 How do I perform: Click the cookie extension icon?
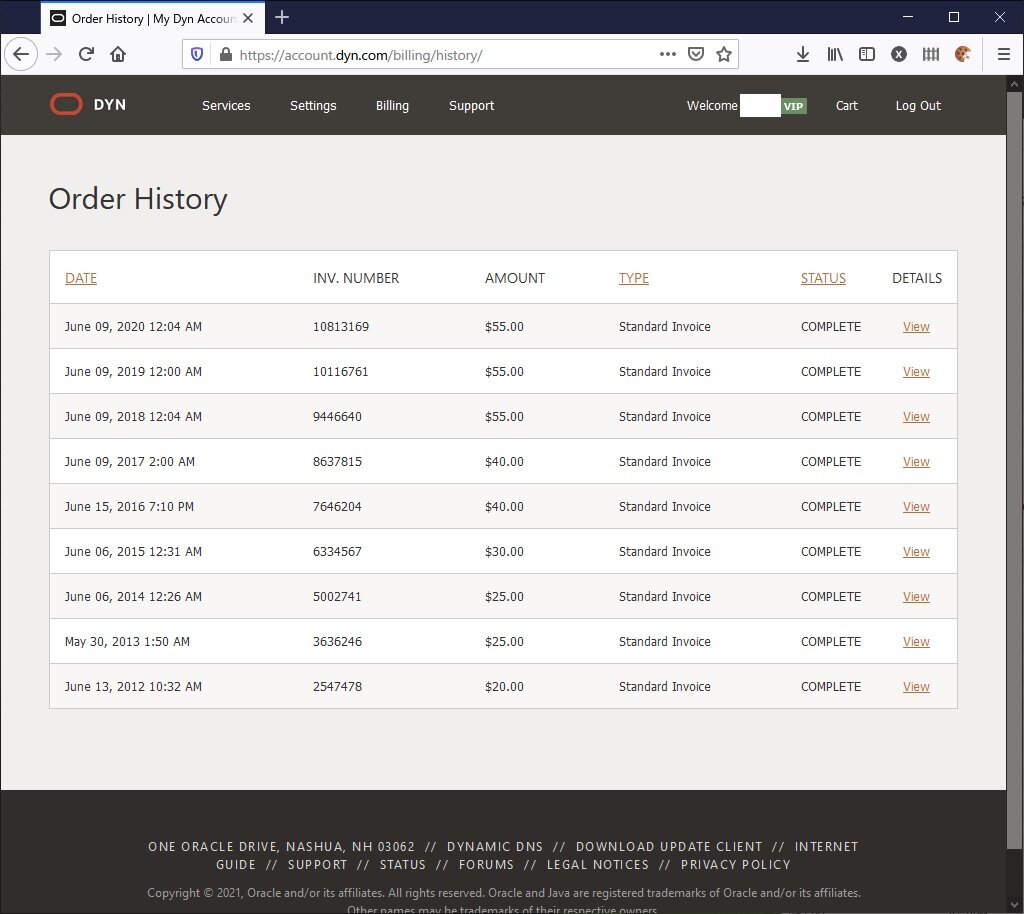coord(963,54)
